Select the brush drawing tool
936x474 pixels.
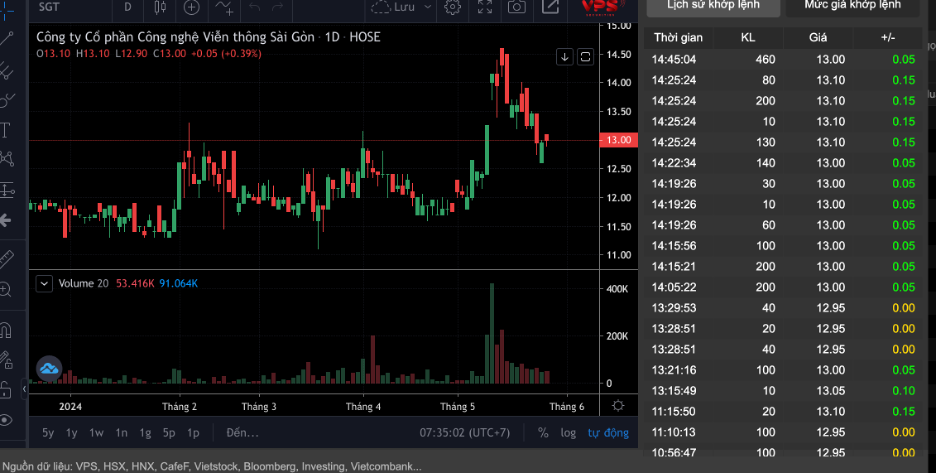click(7, 100)
